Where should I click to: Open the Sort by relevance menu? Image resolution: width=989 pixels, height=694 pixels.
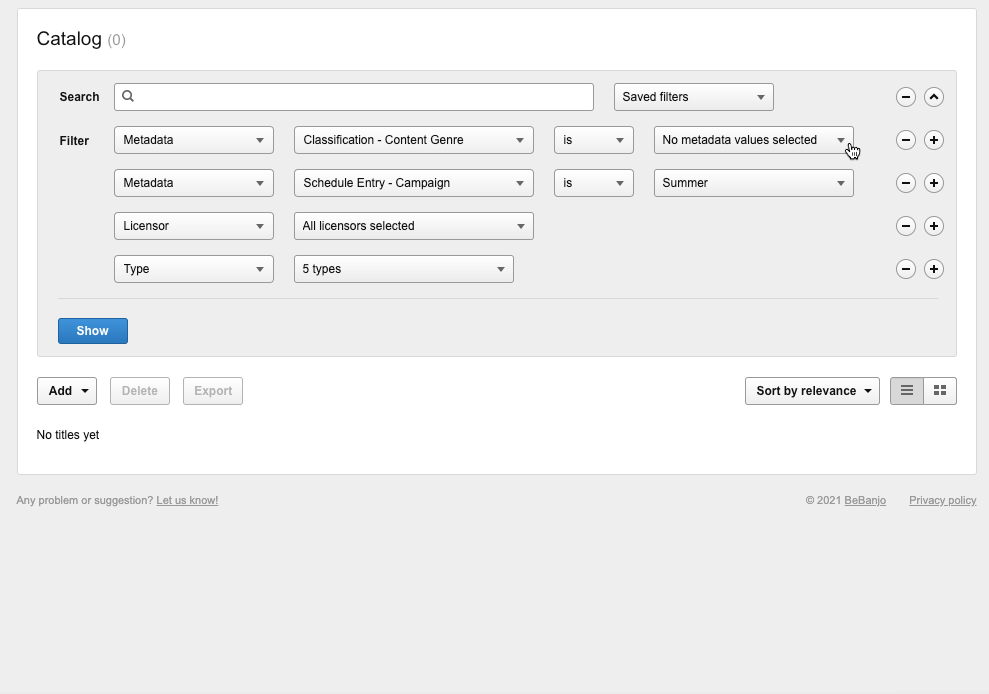click(x=812, y=391)
